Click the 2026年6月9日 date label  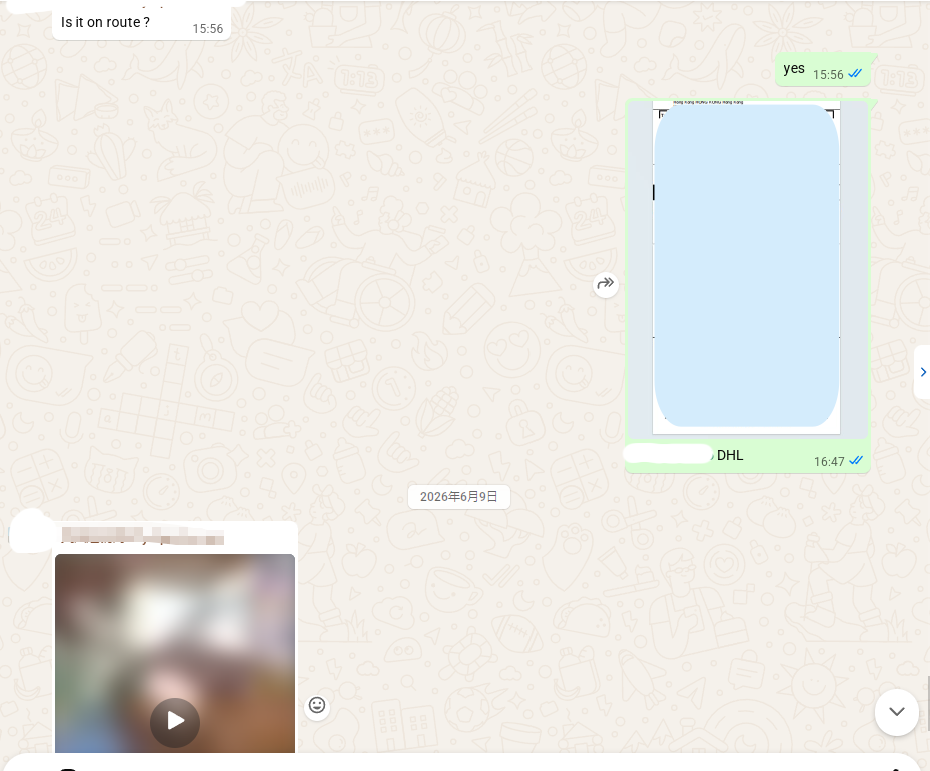458,496
